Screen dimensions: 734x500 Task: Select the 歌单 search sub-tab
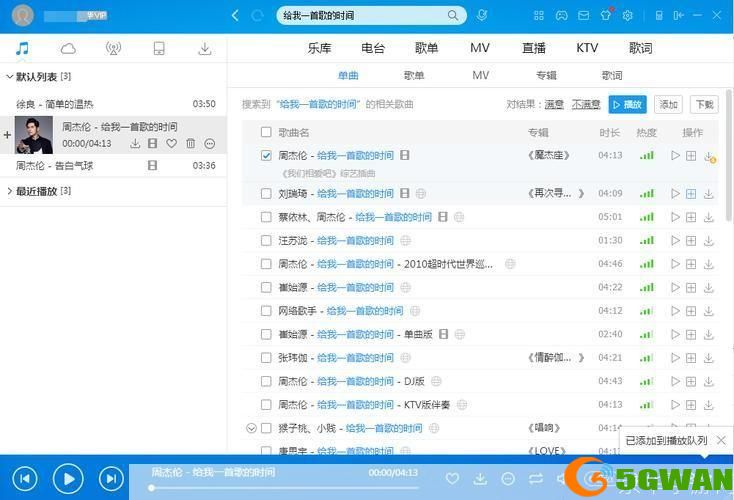[414, 75]
